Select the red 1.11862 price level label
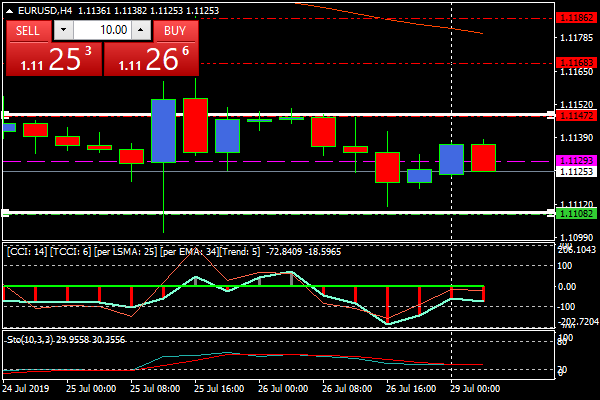The image size is (600, 400). [x=576, y=18]
